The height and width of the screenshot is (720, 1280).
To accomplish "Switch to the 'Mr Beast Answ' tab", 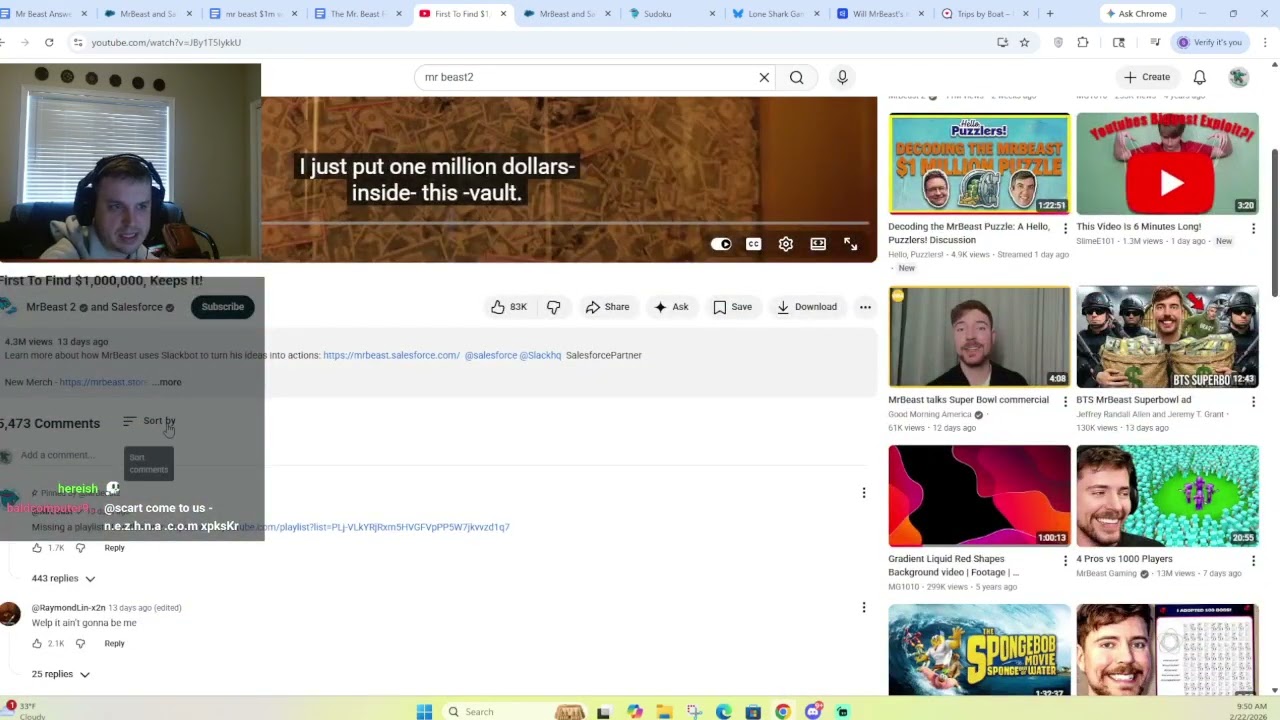I will (45, 14).
